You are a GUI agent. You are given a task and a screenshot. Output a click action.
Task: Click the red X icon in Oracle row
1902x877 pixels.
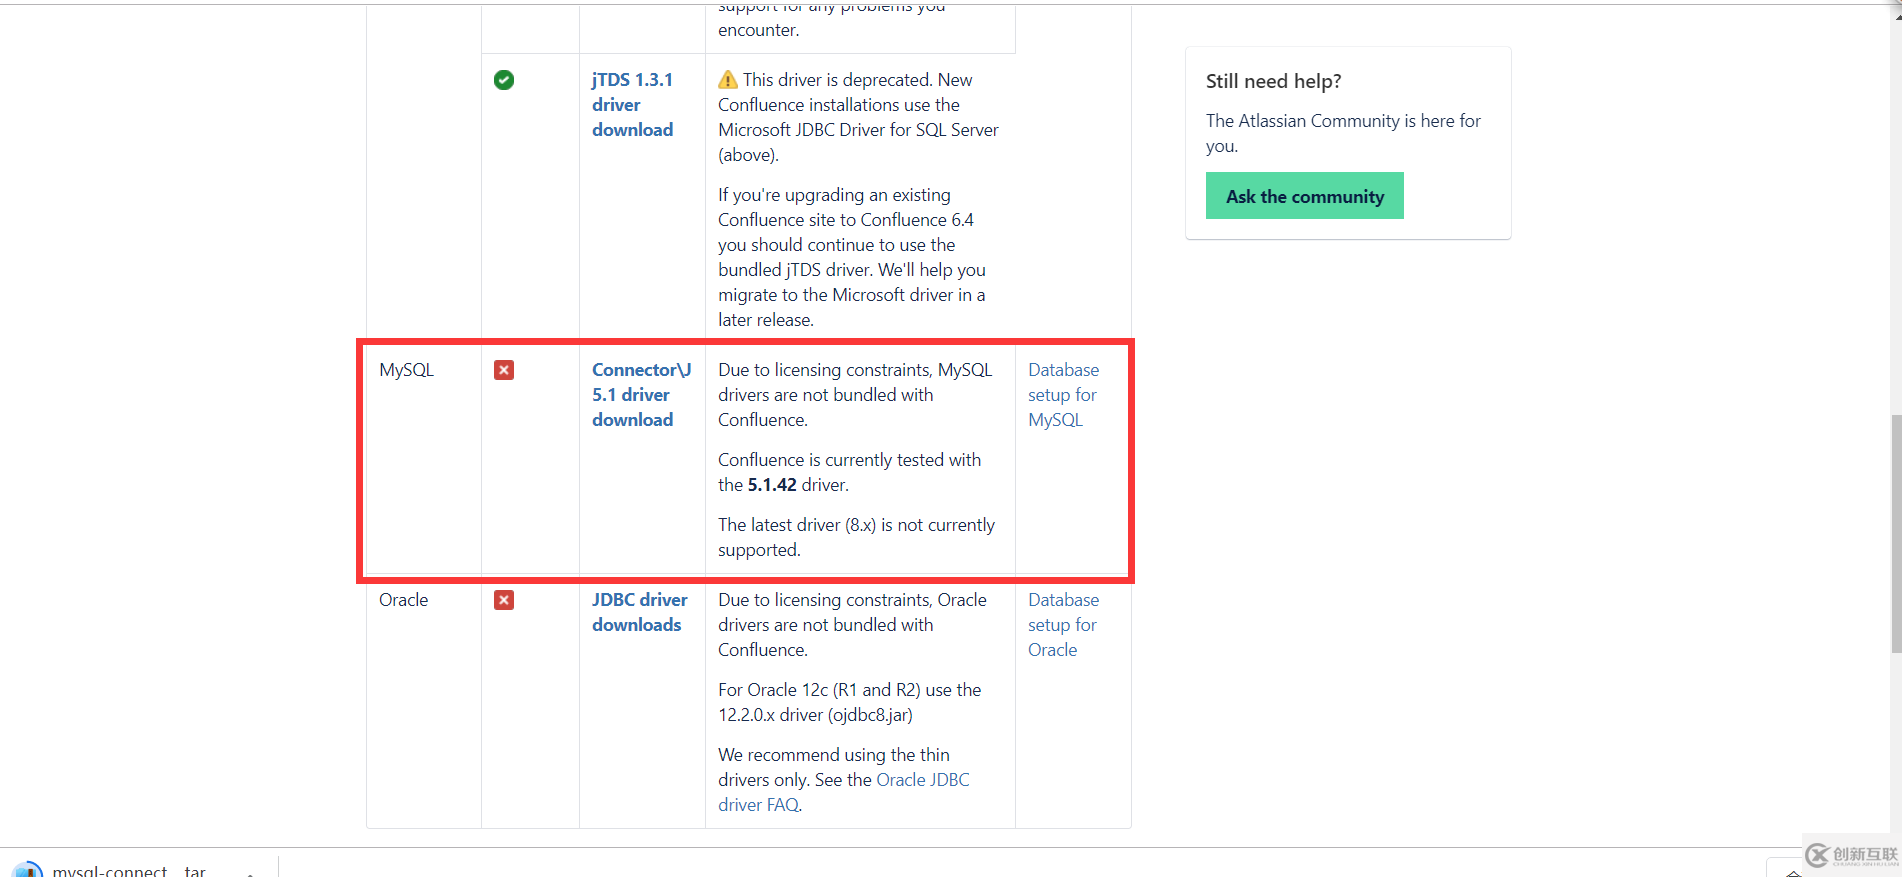[504, 600]
